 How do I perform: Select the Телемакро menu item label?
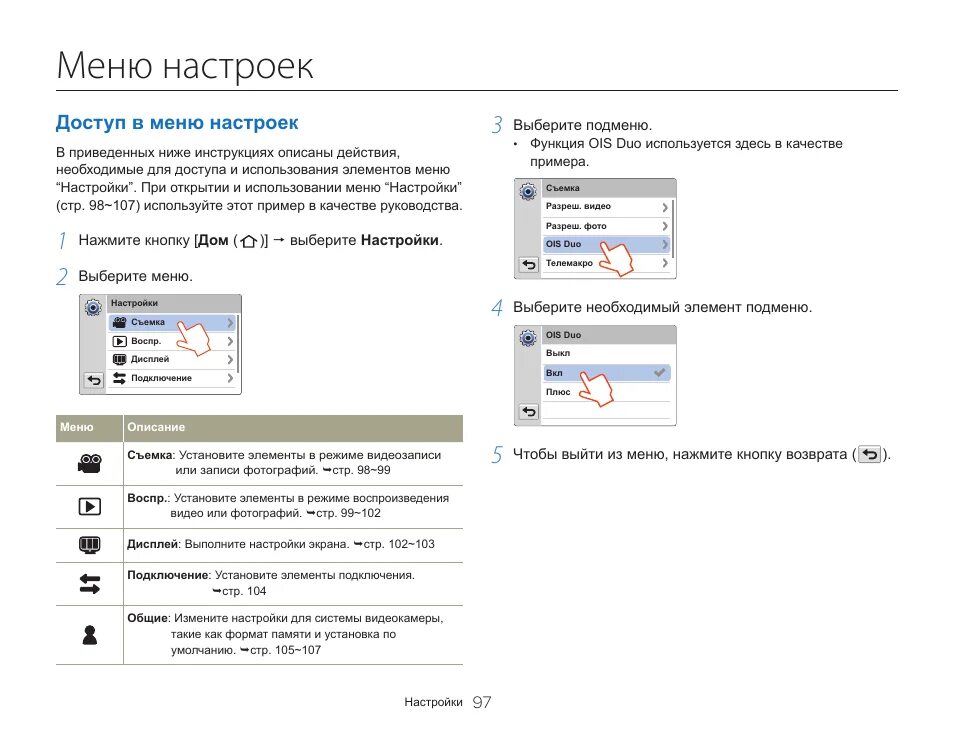point(569,263)
